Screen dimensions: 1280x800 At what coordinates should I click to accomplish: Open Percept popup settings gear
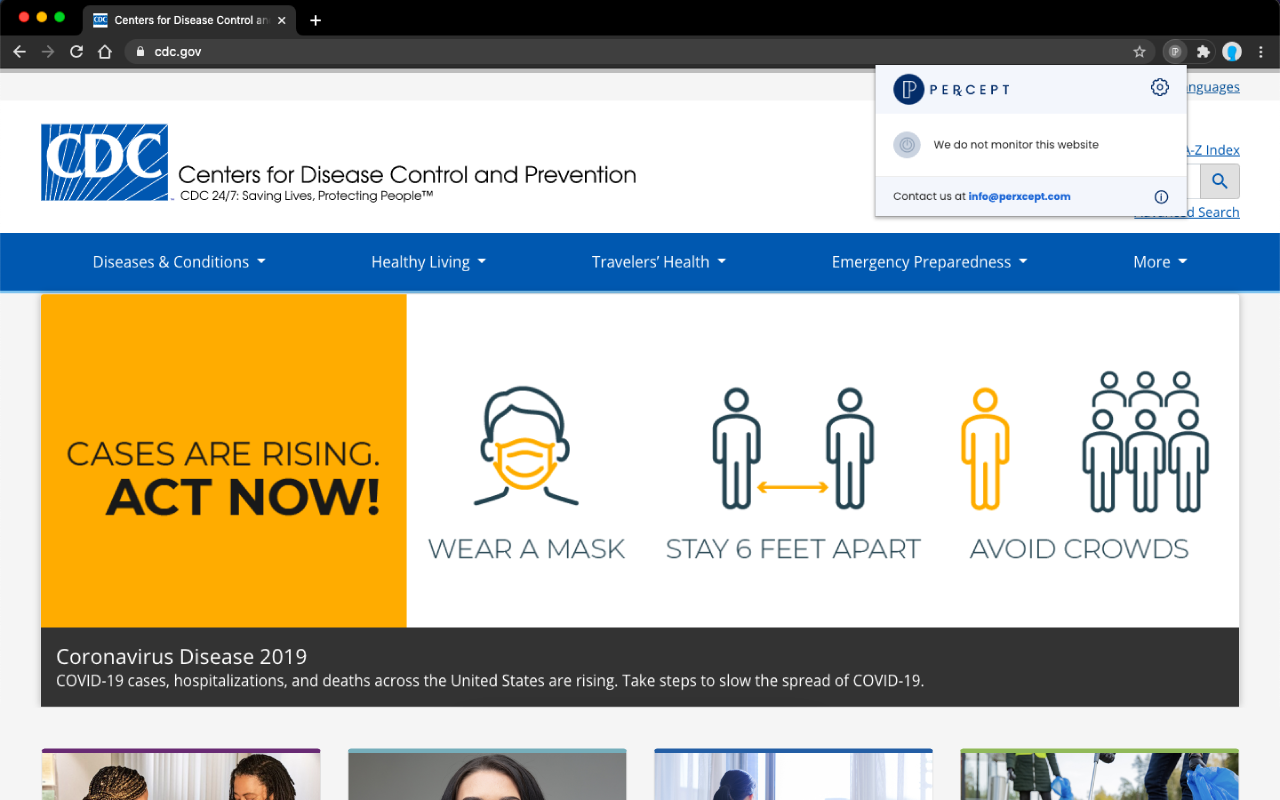pyautogui.click(x=1160, y=88)
